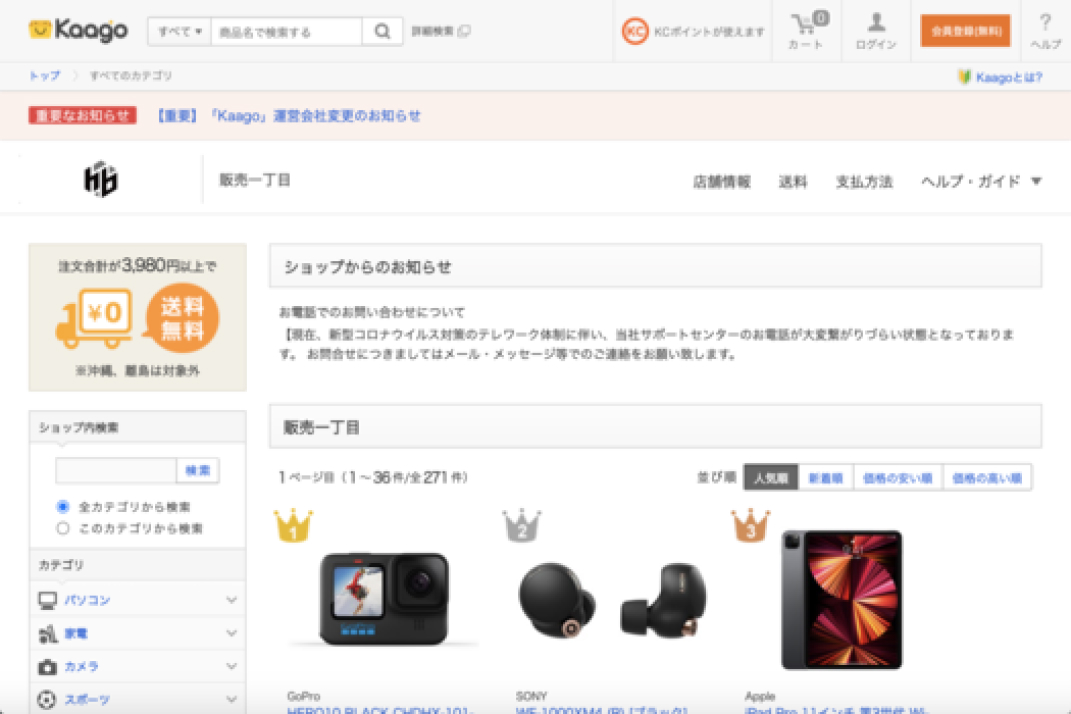Open the Sony earbuds product thumbnail
This screenshot has height=714, width=1071.
tap(613, 599)
